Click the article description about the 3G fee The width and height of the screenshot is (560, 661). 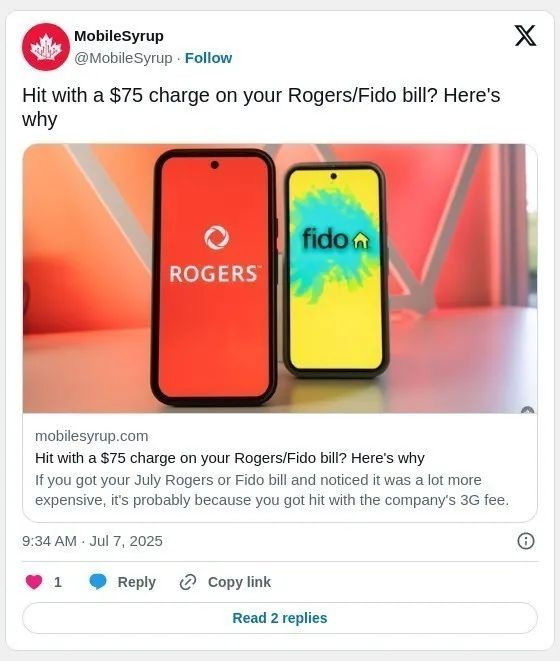[x=272, y=490]
